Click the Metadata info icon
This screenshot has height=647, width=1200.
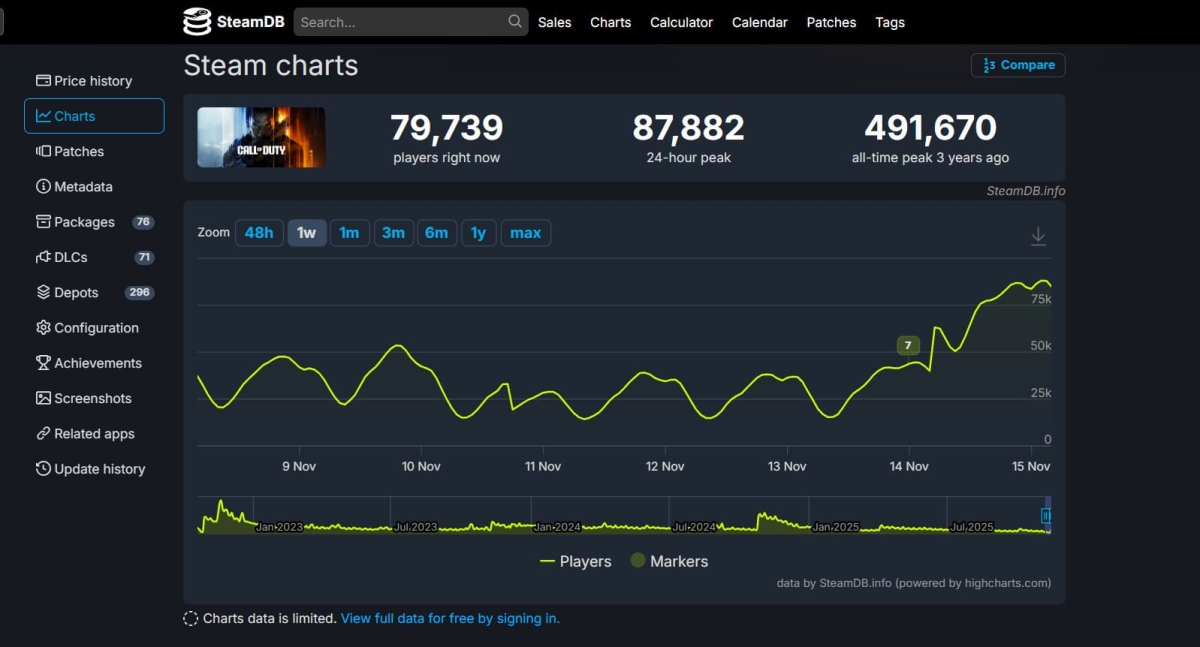click(43, 187)
